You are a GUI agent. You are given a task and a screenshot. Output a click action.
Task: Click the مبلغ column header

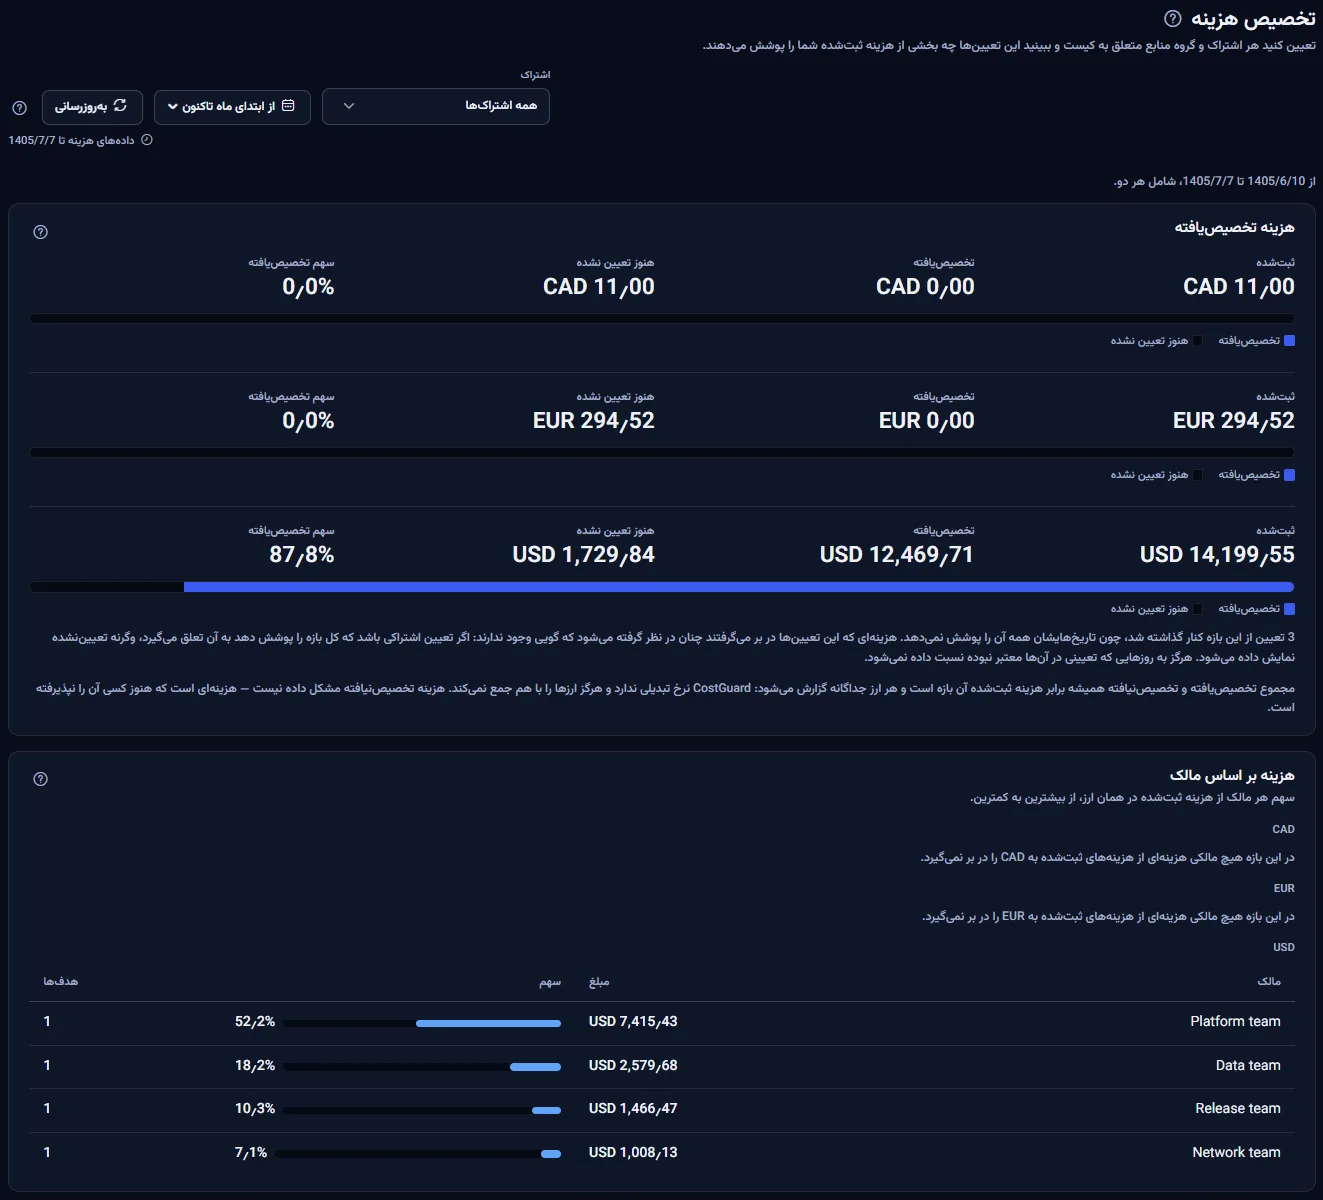point(599,982)
